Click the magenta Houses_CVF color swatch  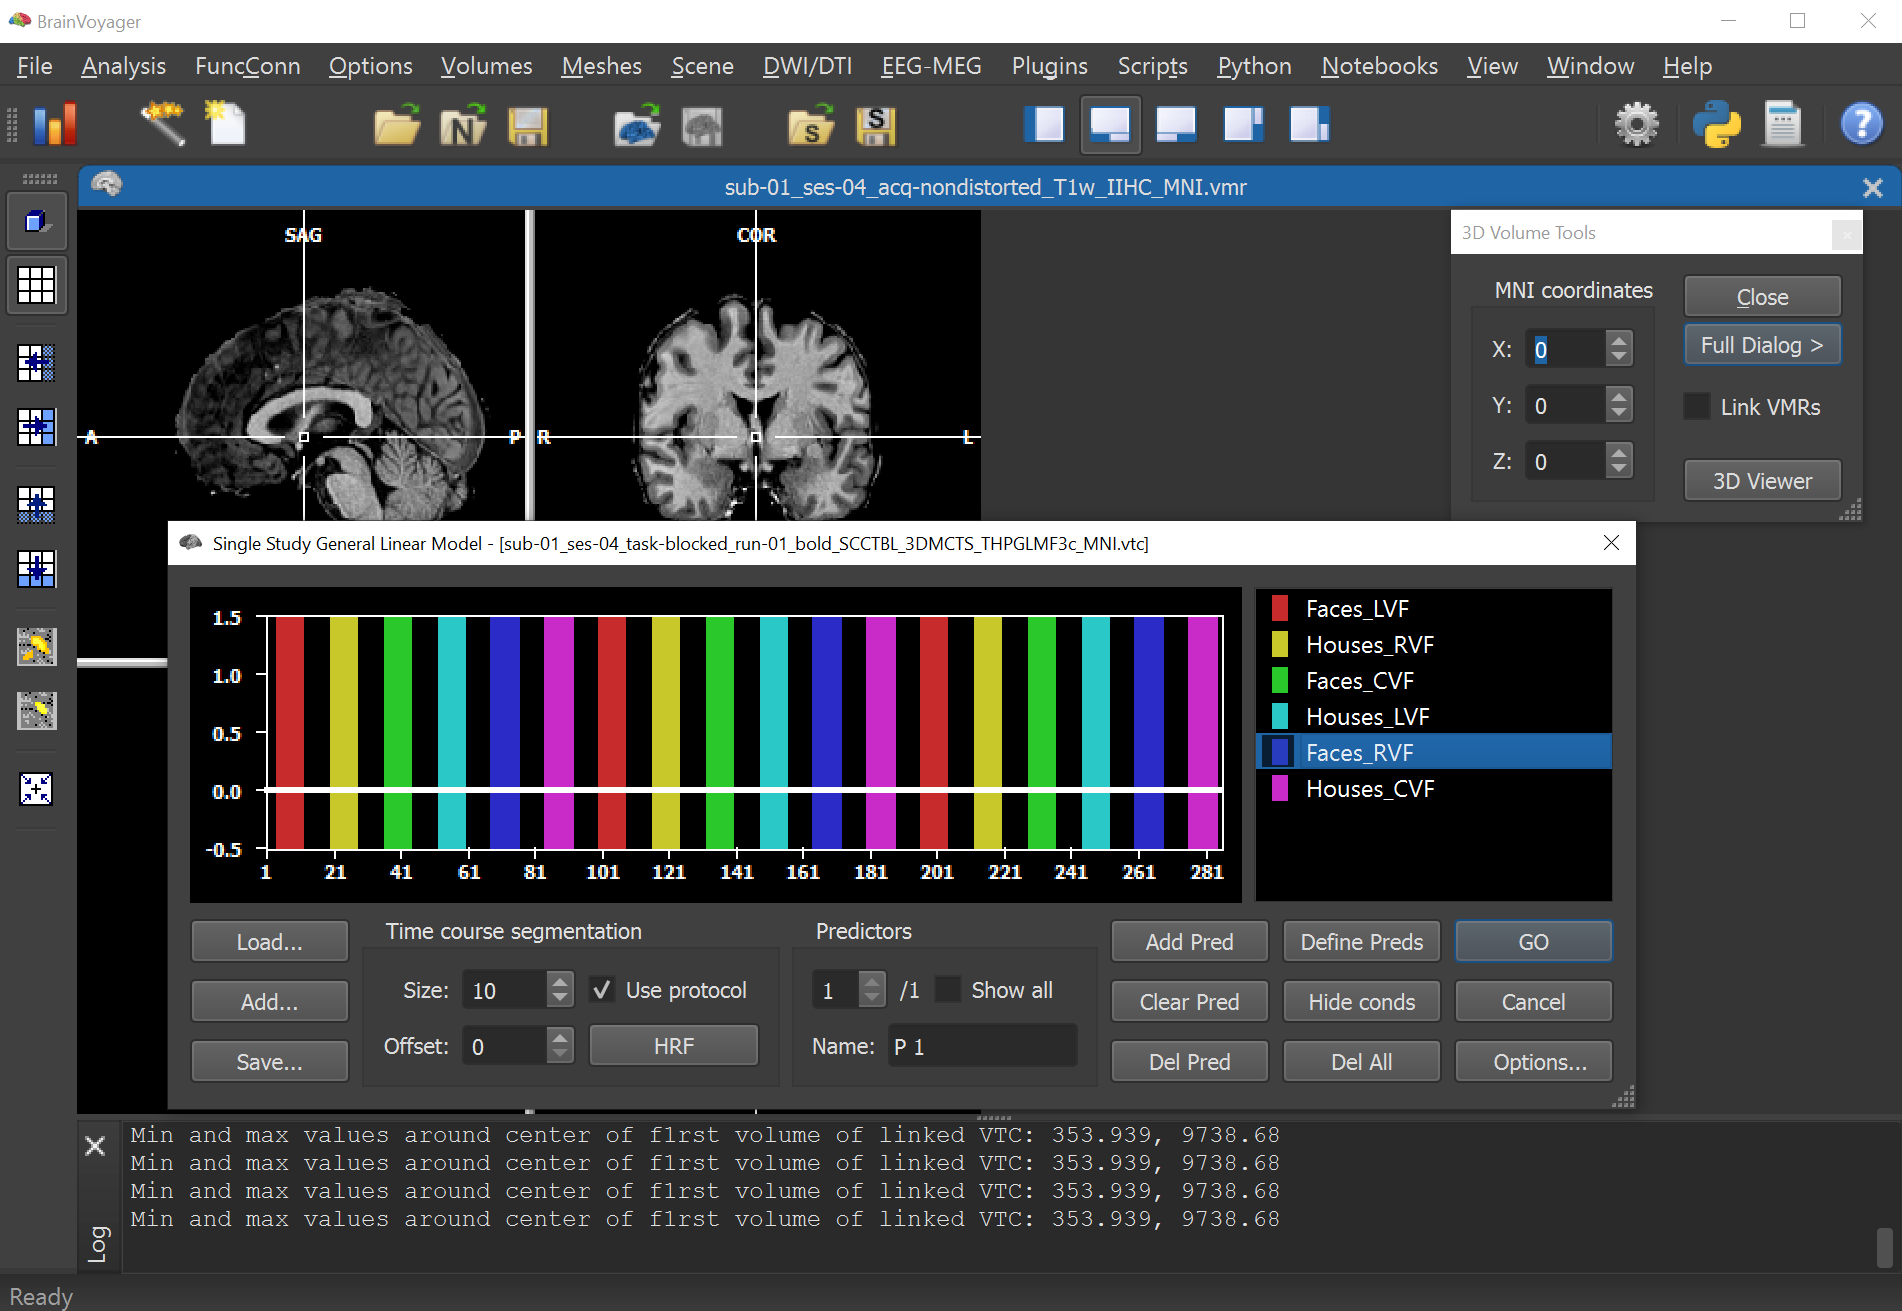(1279, 788)
